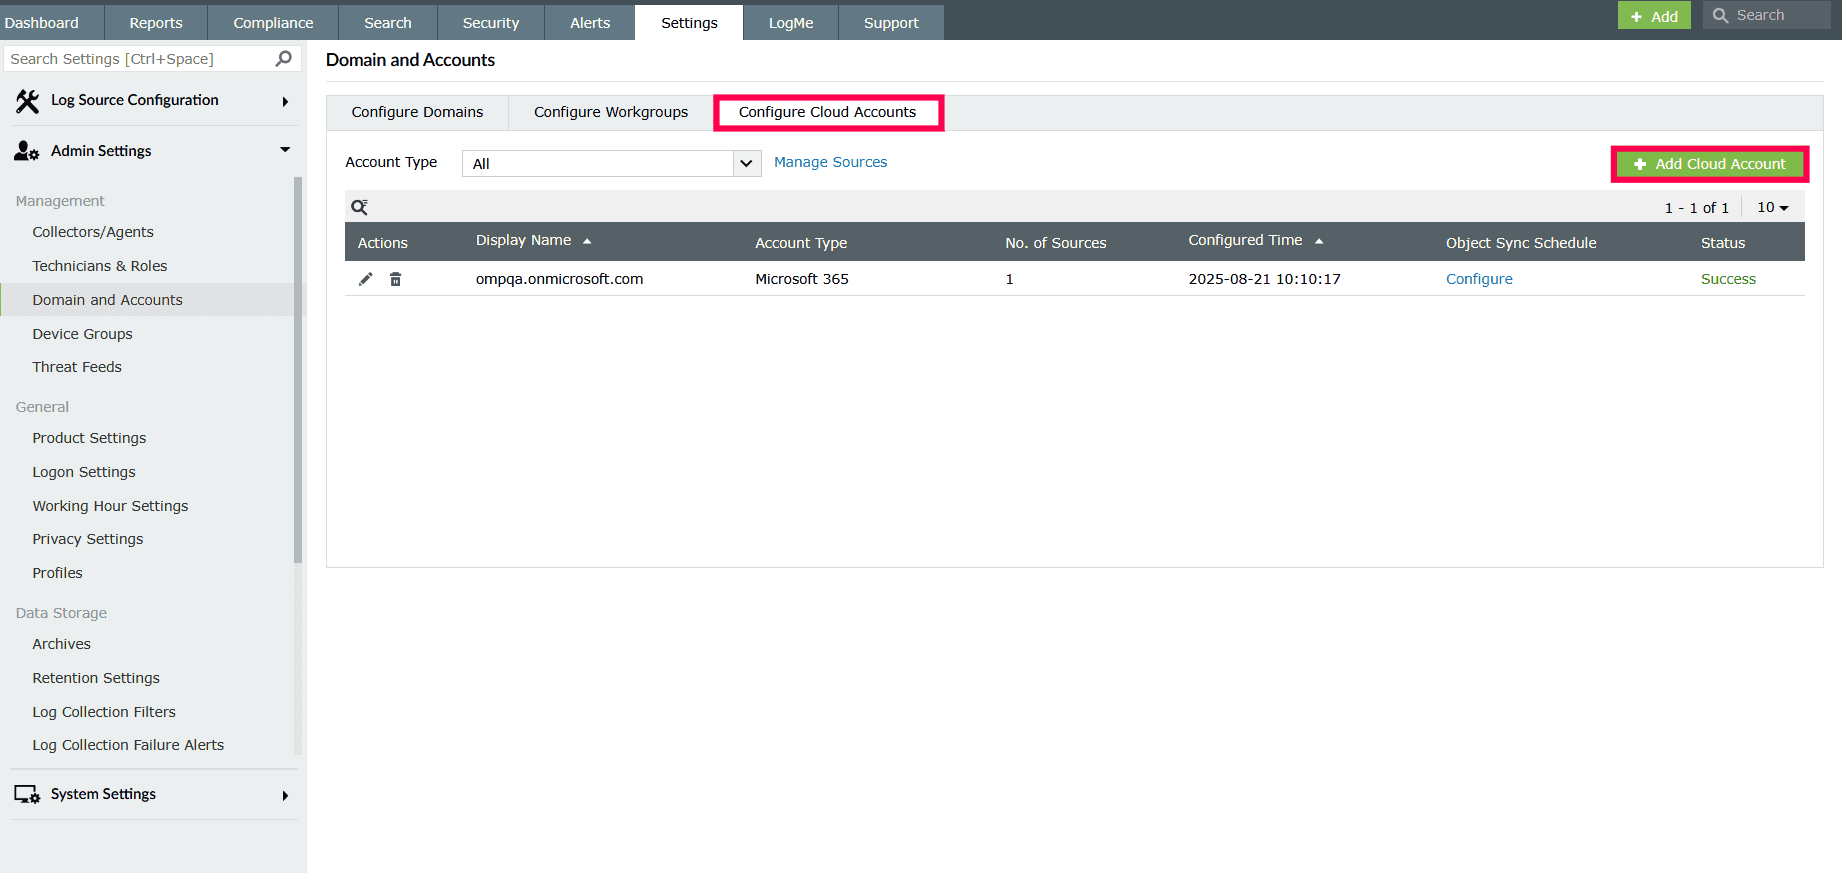Open Working Hour Settings in sidebar
1842x873 pixels.
tap(110, 506)
